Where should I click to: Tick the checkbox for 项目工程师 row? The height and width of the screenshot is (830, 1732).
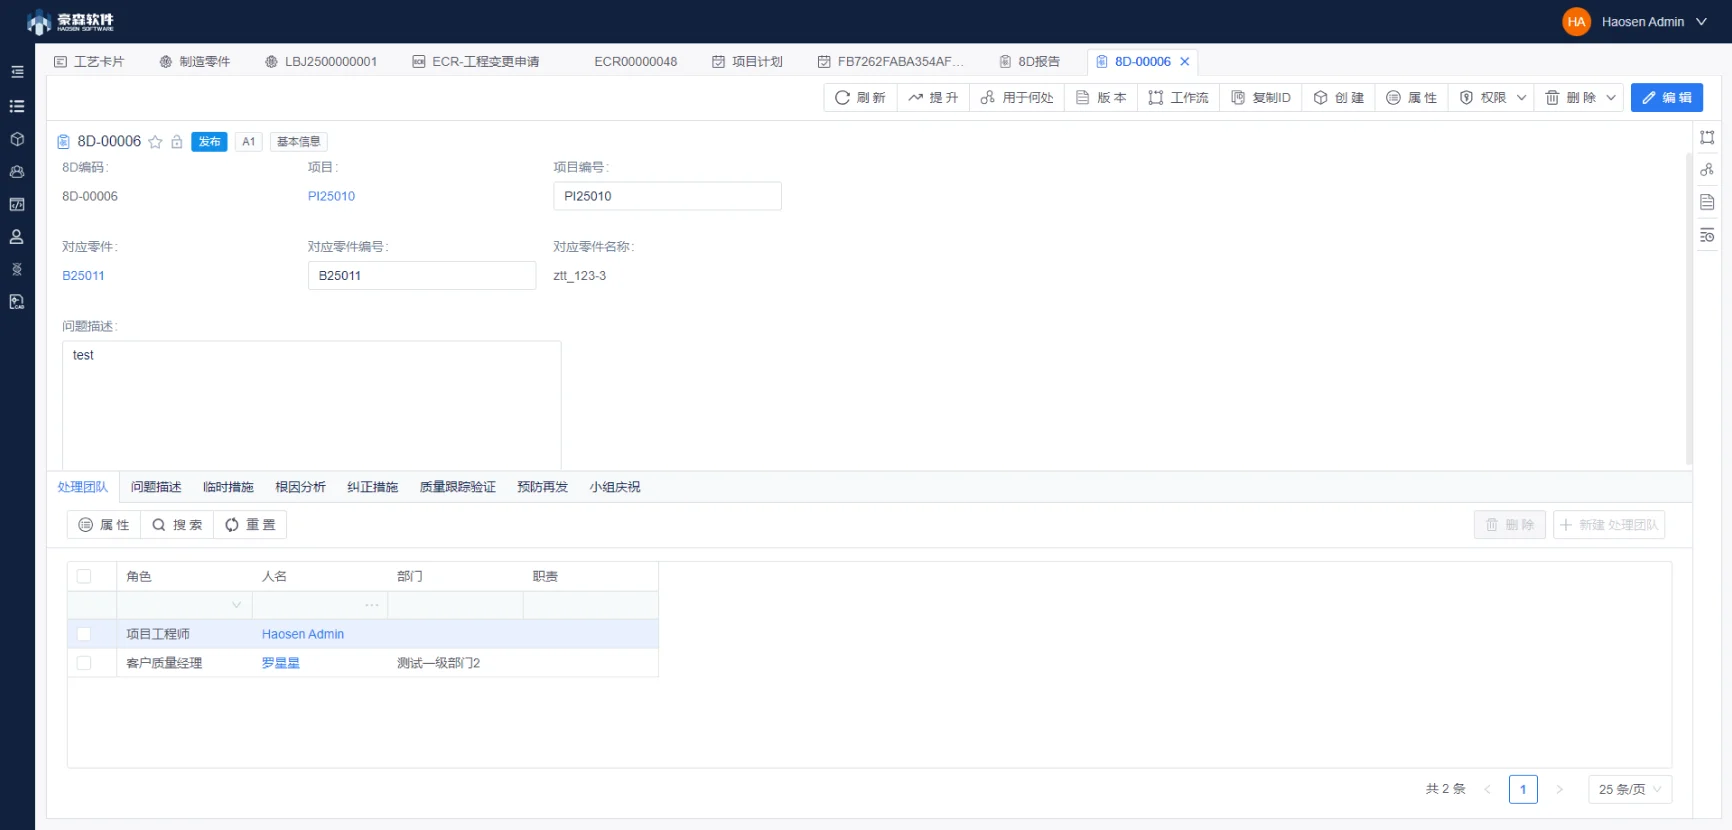pyautogui.click(x=84, y=634)
